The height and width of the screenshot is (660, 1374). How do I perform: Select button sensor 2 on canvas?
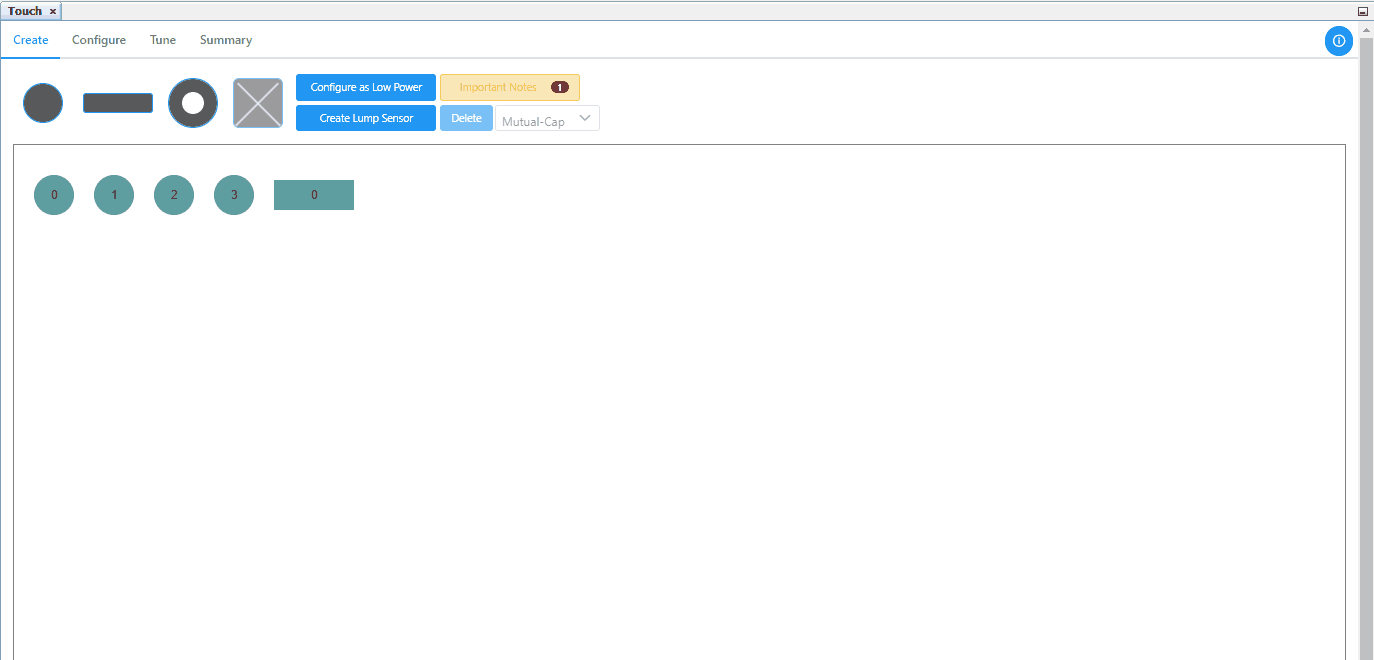[174, 195]
